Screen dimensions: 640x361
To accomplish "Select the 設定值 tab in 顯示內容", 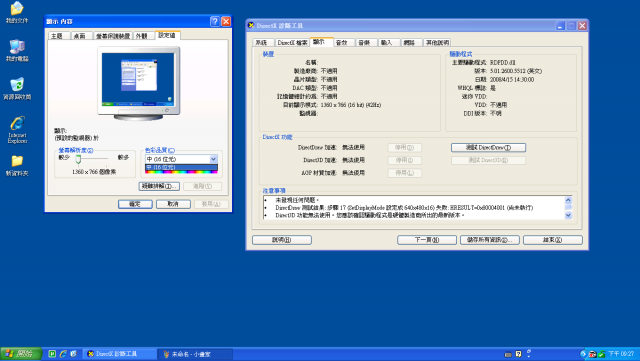I will [x=168, y=35].
